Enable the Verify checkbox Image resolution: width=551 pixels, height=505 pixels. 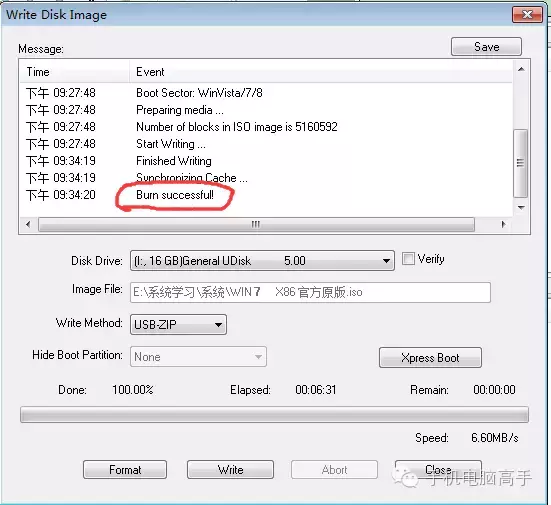point(408,259)
